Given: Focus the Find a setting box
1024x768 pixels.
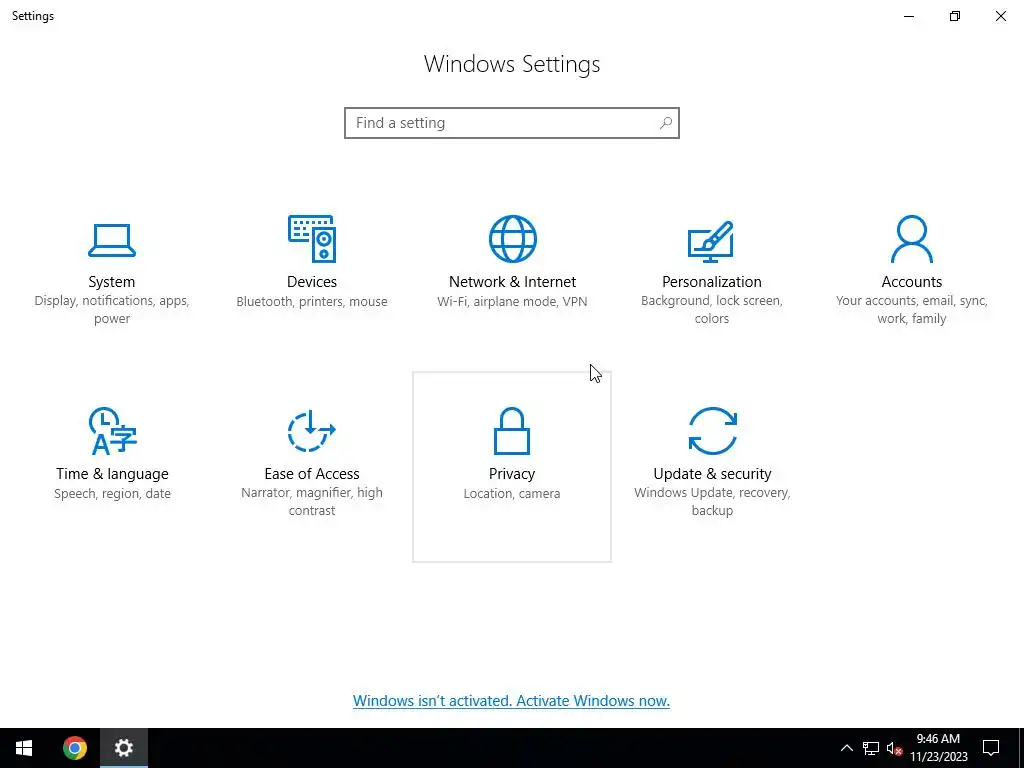Looking at the screenshot, I should click(512, 123).
